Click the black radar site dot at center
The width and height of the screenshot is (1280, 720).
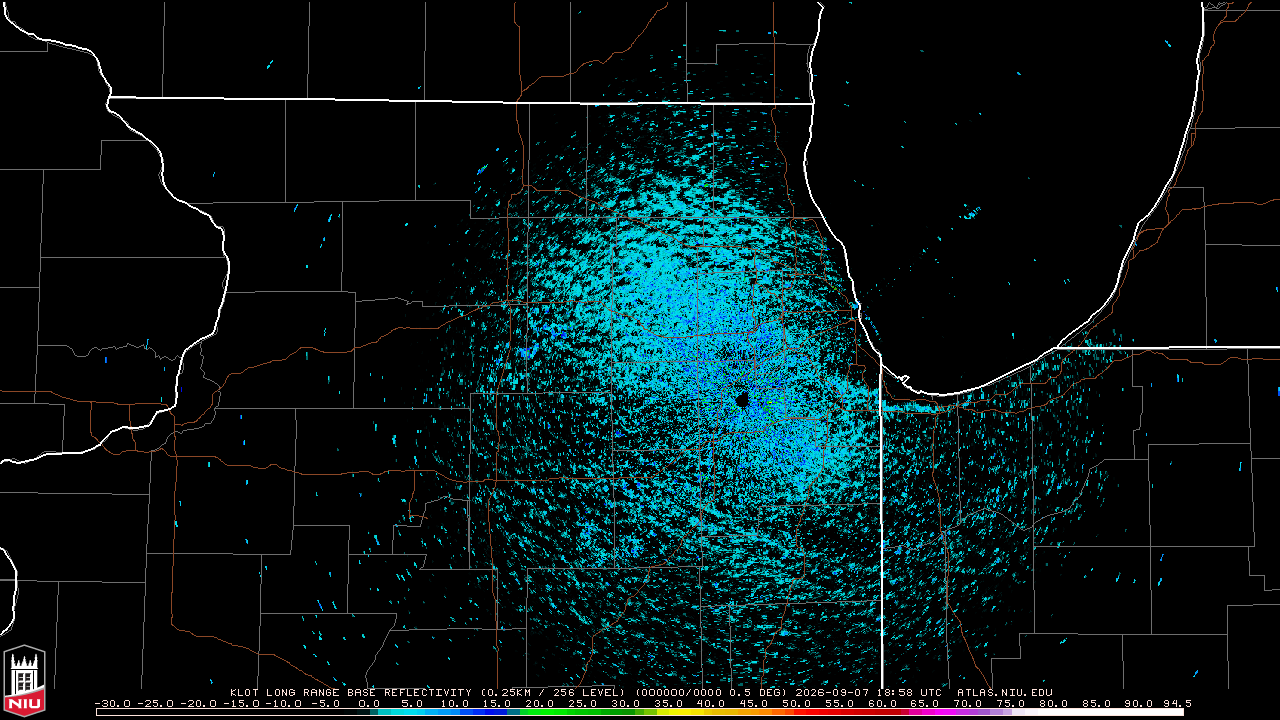tap(742, 400)
